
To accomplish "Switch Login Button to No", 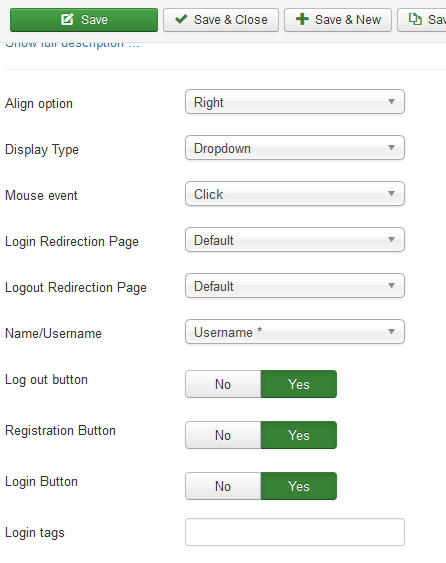I will coord(223,486).
